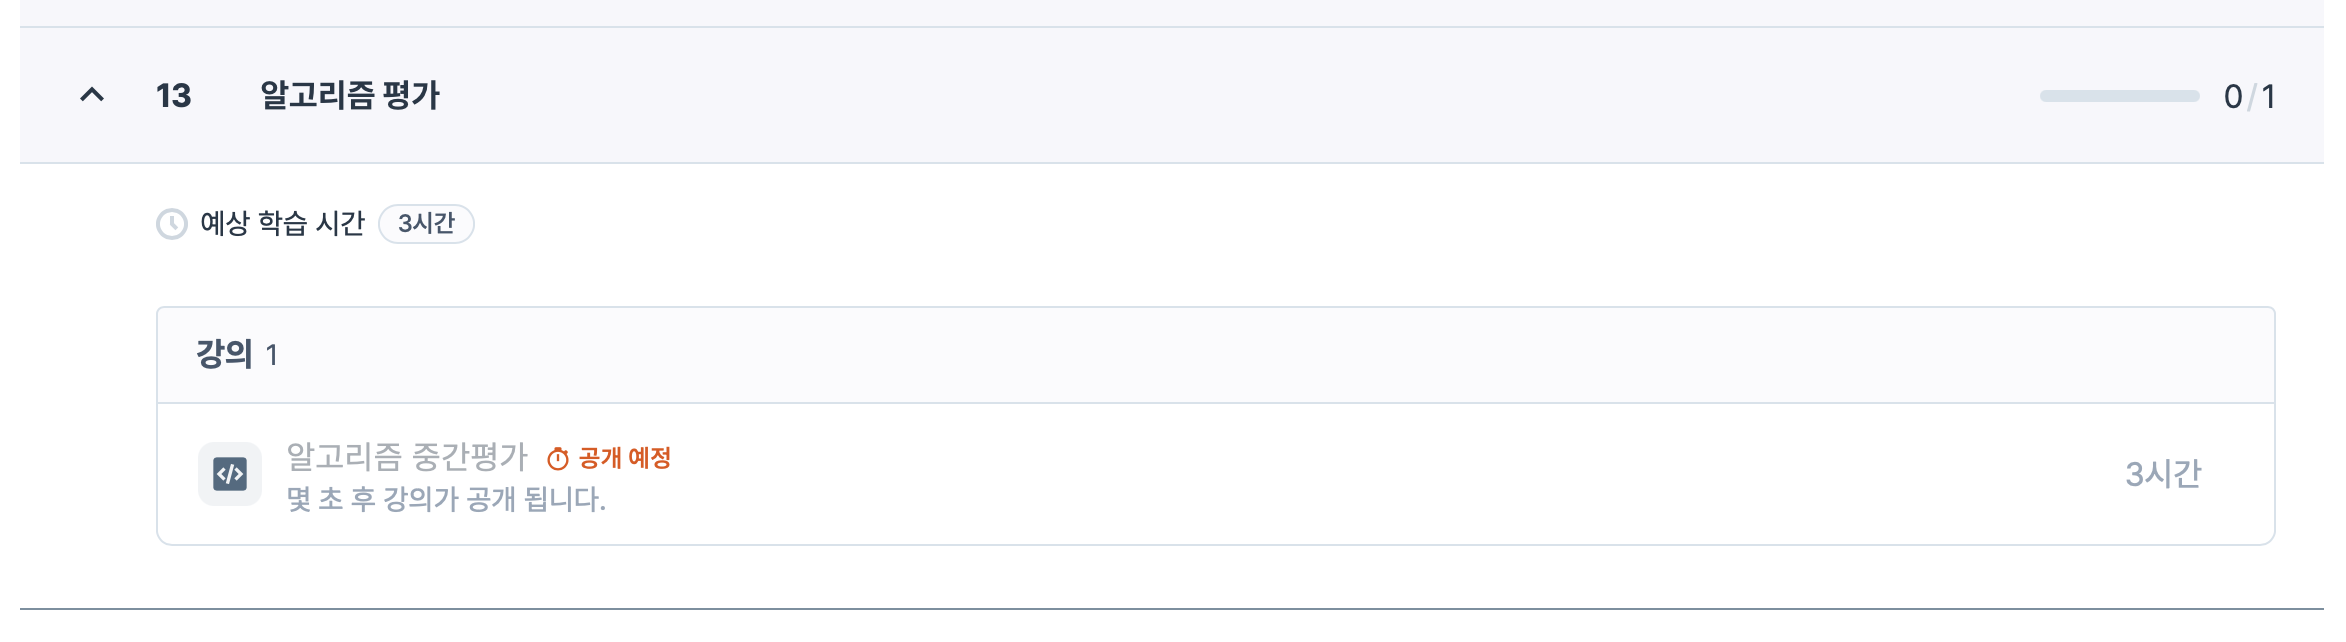2346x642 pixels.
Task: Click the 몇 초 후 강의가 공개 됩니다 message
Action: point(446,499)
